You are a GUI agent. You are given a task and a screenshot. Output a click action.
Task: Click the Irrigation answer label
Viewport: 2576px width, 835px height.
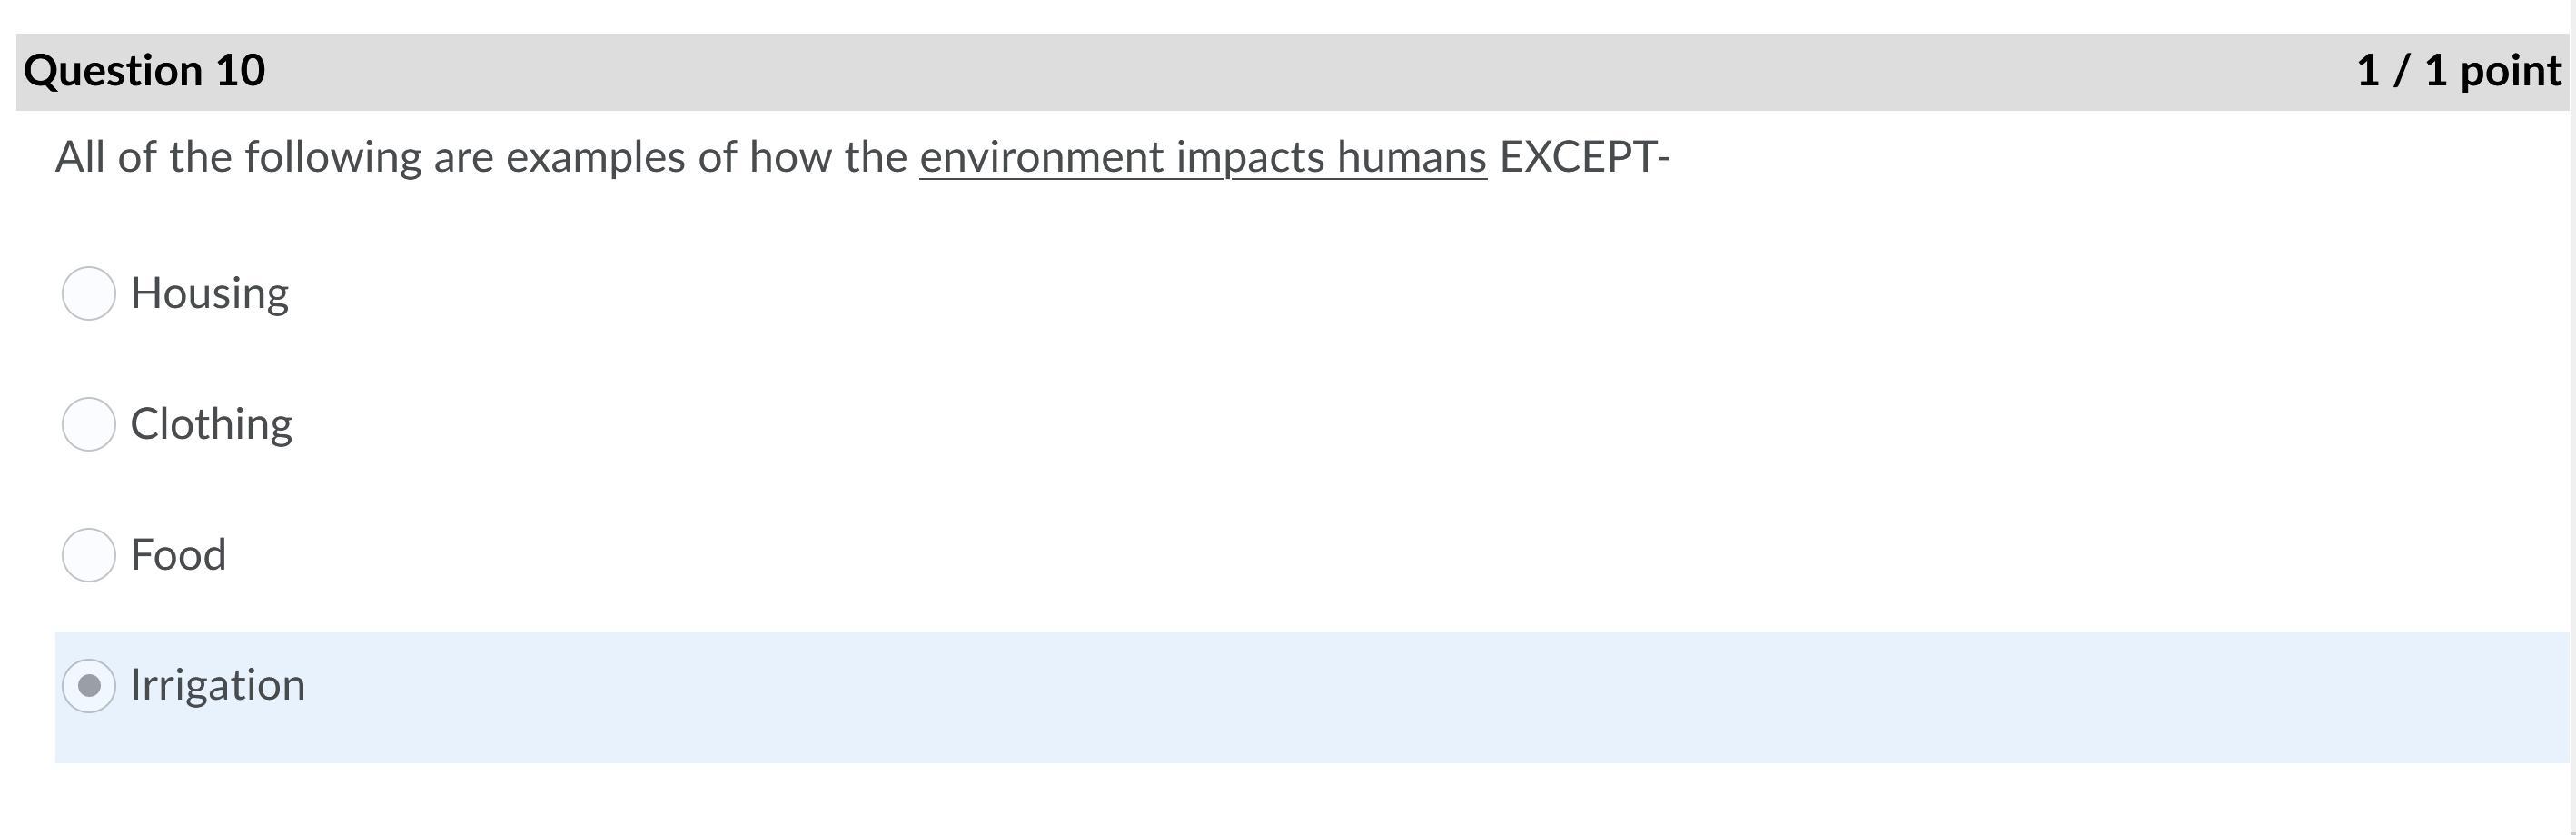point(218,686)
